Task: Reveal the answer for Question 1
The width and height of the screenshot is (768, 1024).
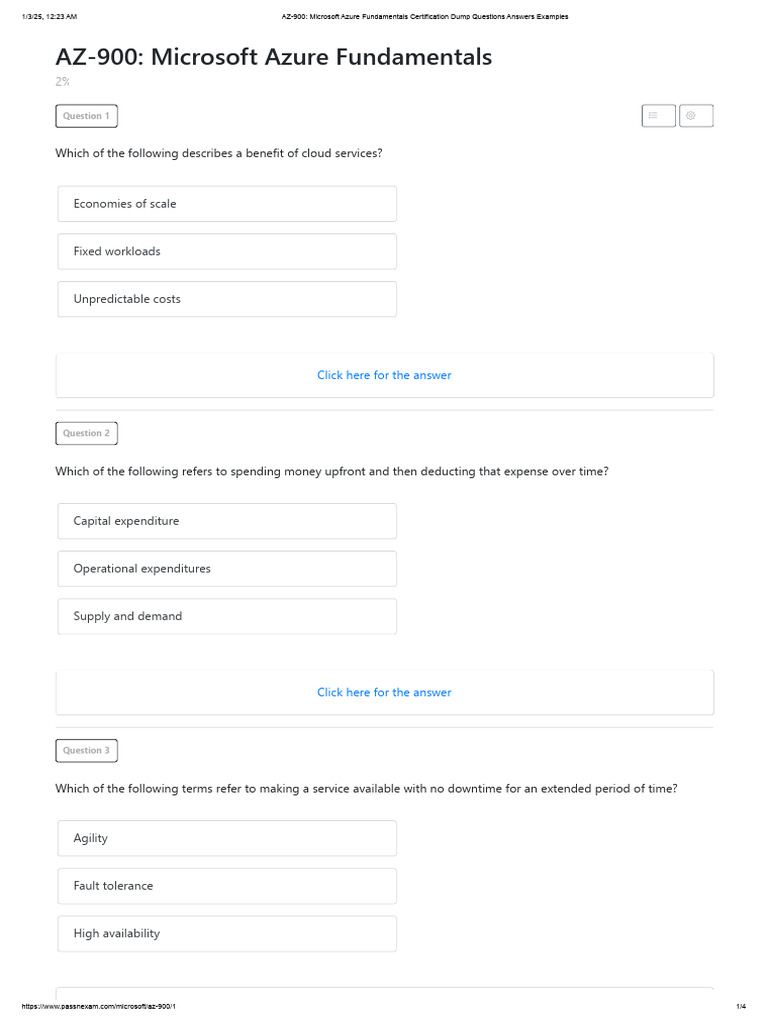Action: [x=384, y=375]
